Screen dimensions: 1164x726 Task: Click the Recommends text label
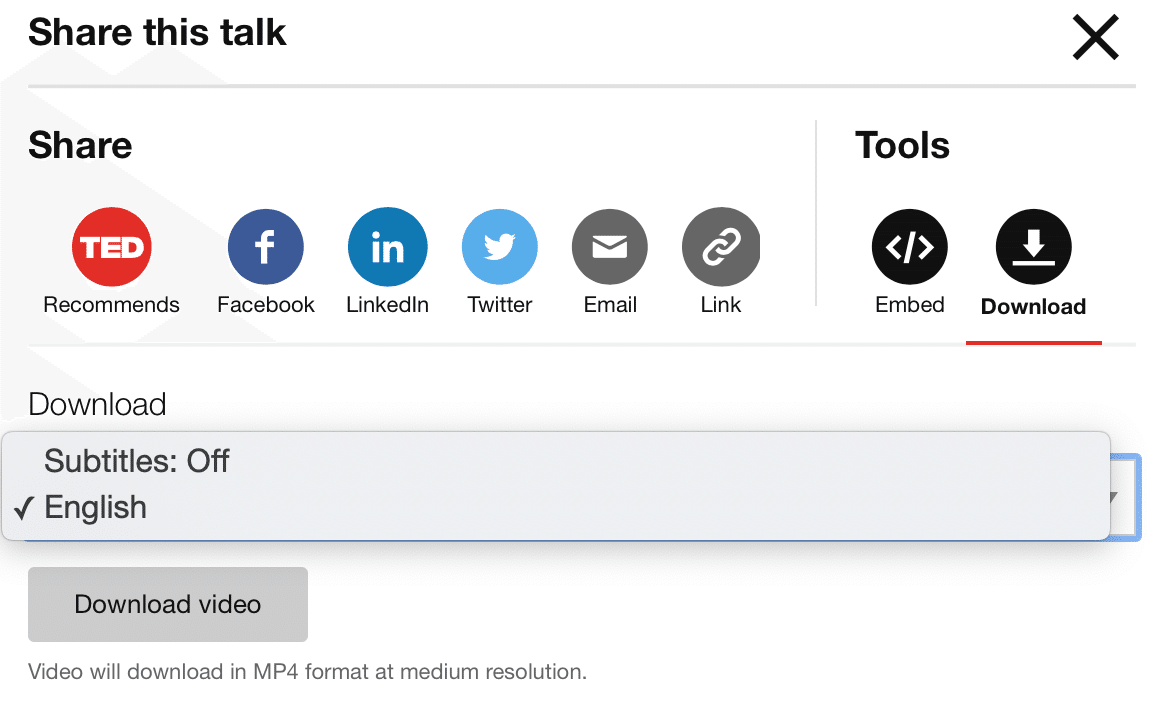point(111,305)
